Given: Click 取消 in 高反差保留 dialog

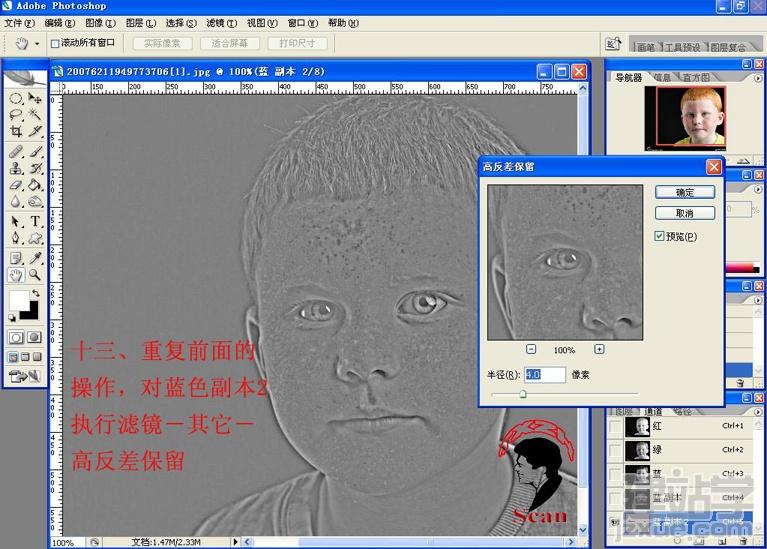Looking at the screenshot, I should pyautogui.click(x=685, y=213).
